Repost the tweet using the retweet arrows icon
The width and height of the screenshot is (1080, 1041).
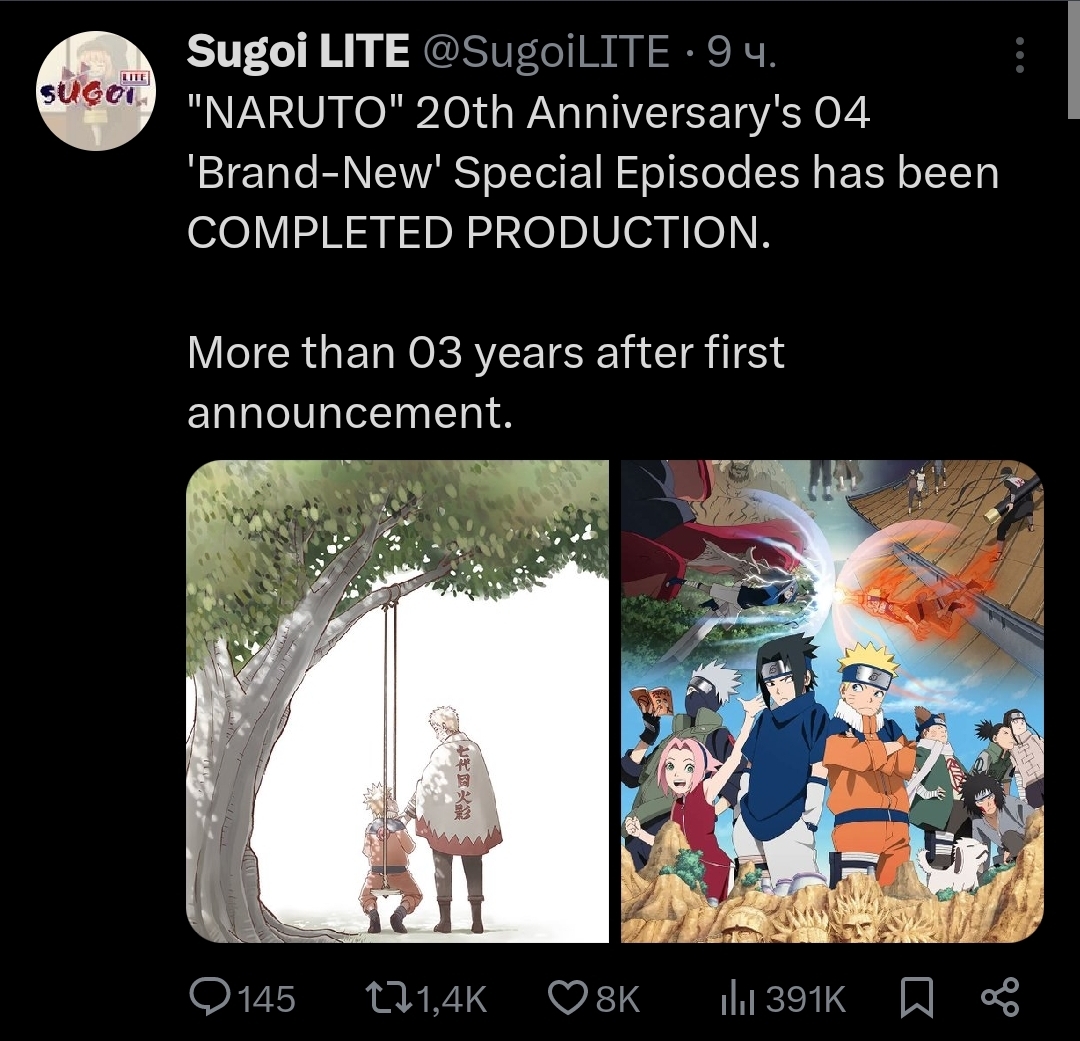[x=386, y=997]
